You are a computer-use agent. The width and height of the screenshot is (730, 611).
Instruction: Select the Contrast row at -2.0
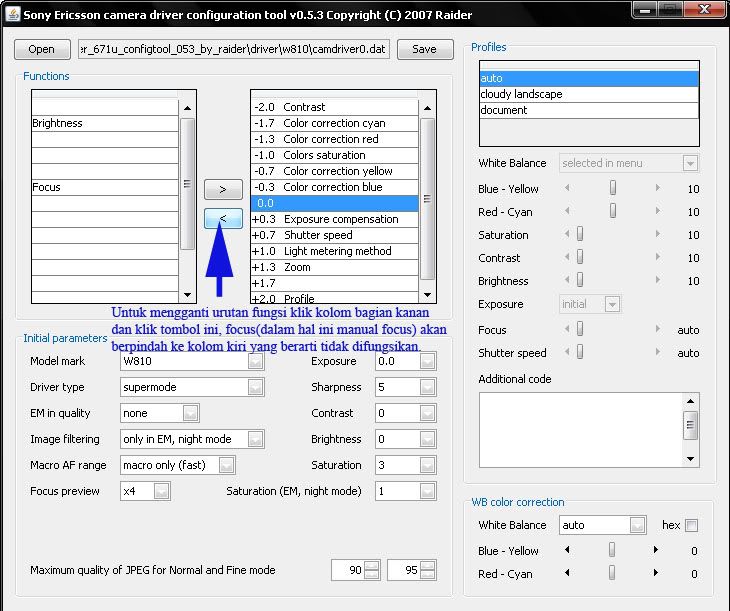point(334,107)
